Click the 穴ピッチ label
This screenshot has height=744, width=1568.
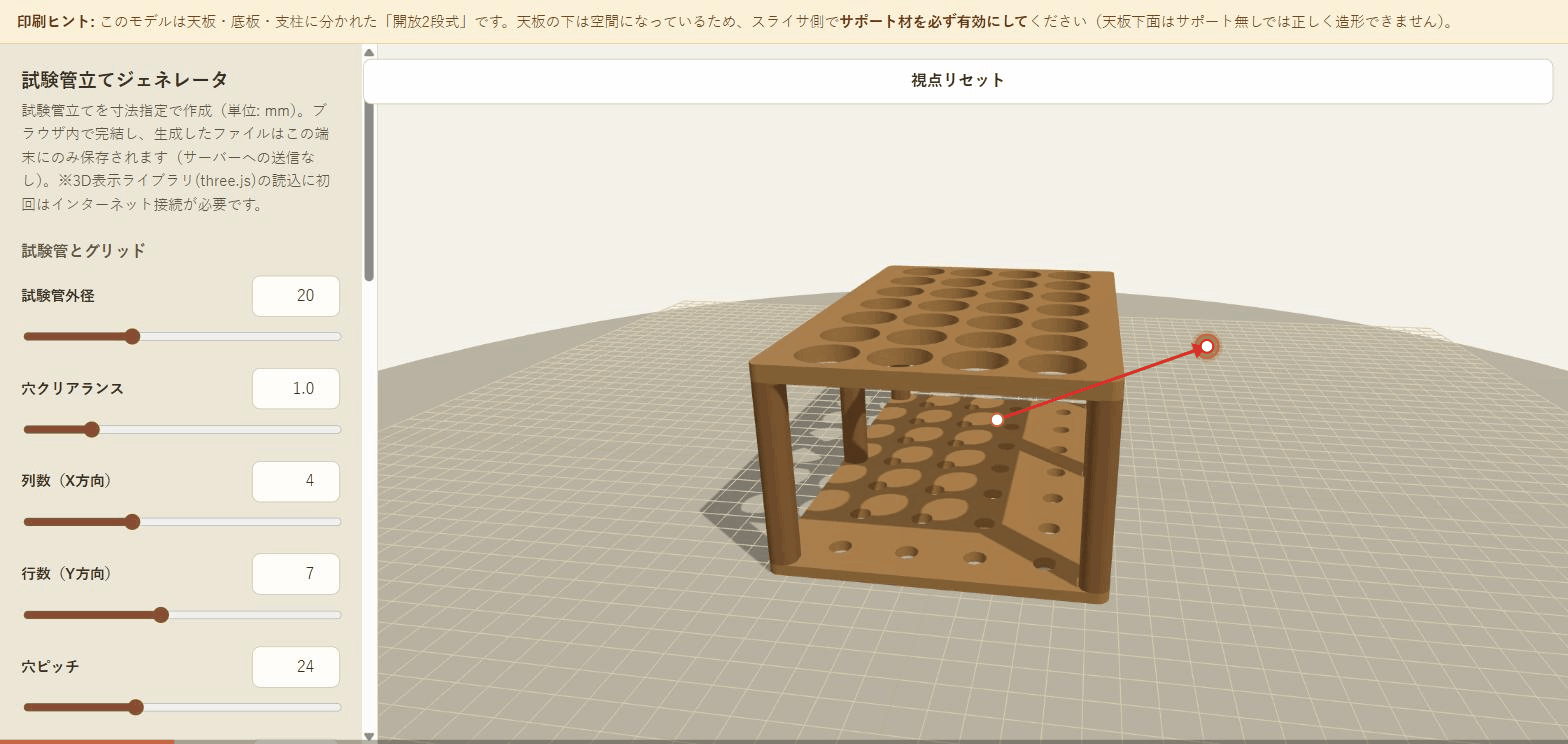pos(50,667)
